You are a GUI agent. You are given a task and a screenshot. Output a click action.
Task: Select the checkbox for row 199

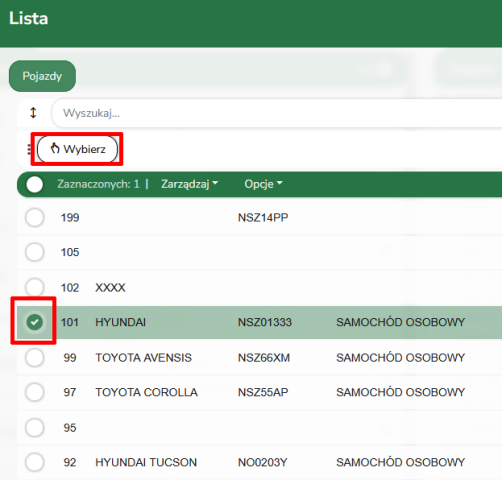(35, 218)
